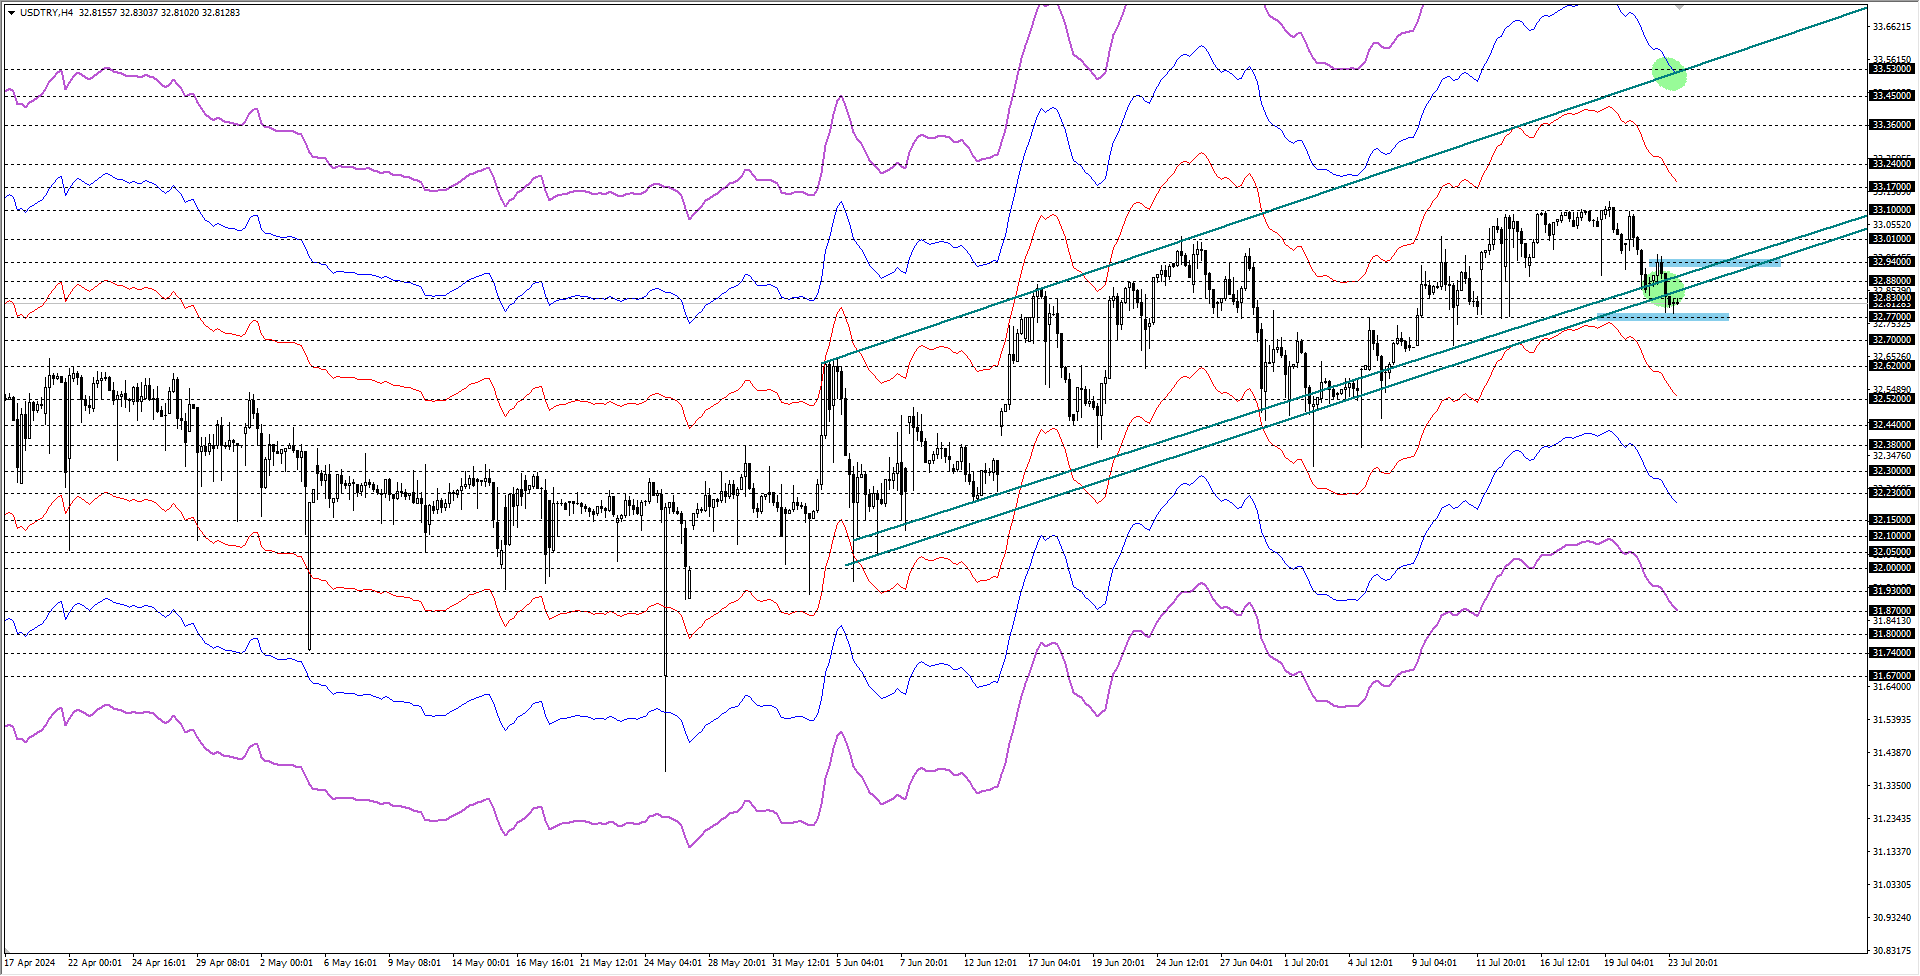The height and width of the screenshot is (976, 1920).
Task: Click the 23 Jul 20:01 time axis label
Action: (1693, 963)
